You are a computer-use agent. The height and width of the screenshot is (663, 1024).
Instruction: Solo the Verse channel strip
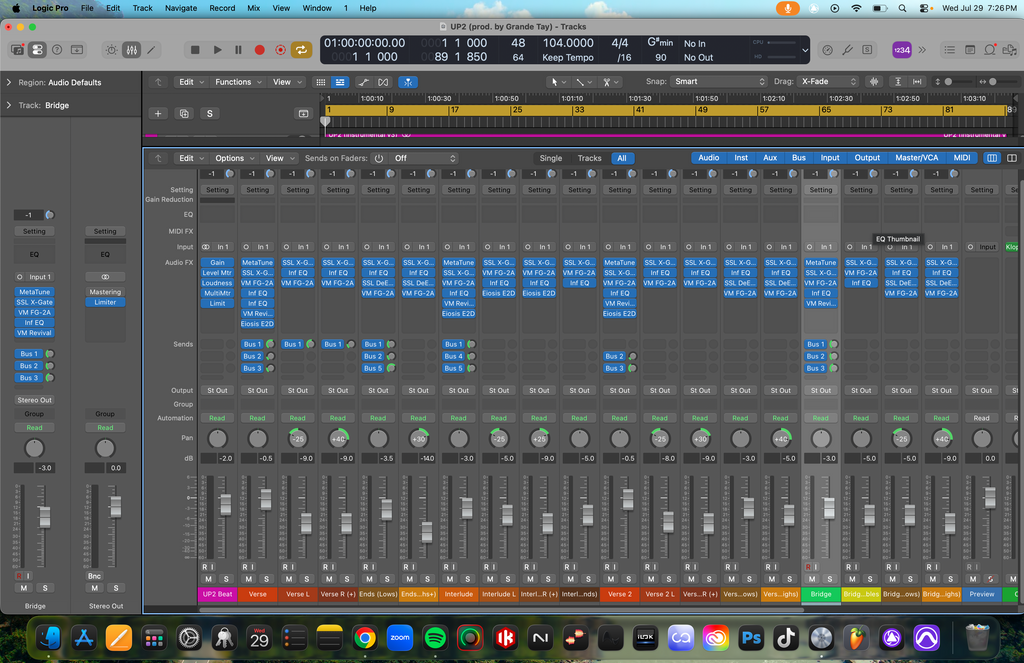click(x=266, y=579)
